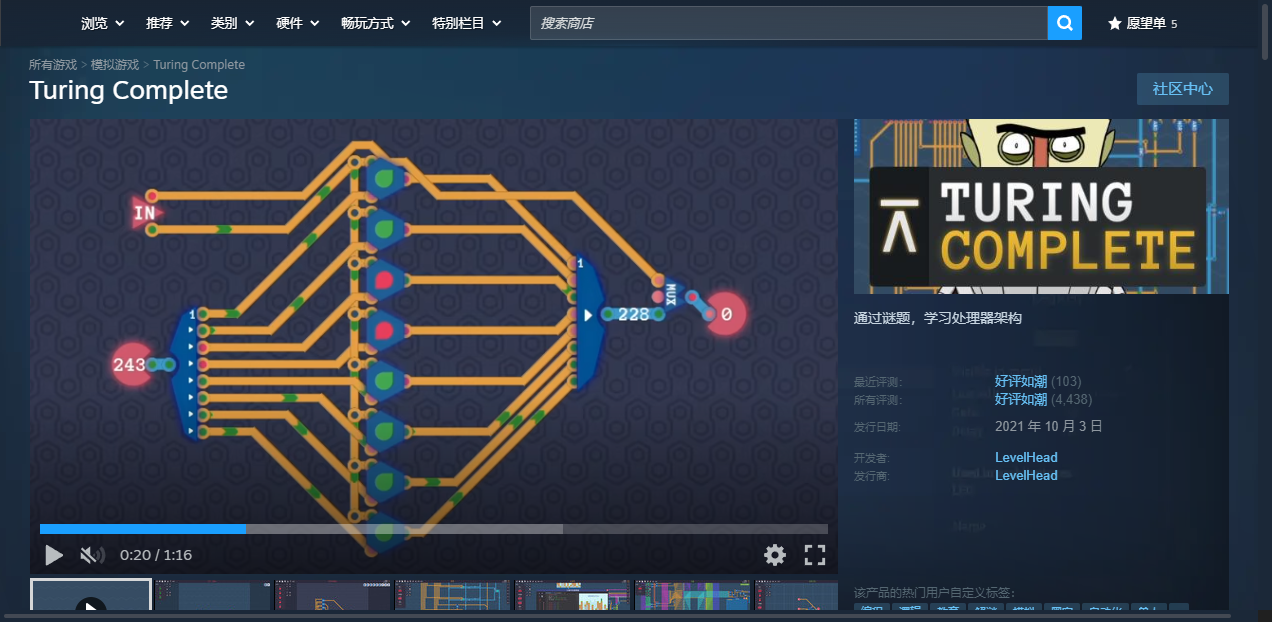Open the wishlist 愿望单
The width and height of the screenshot is (1272, 622).
tap(1142, 23)
